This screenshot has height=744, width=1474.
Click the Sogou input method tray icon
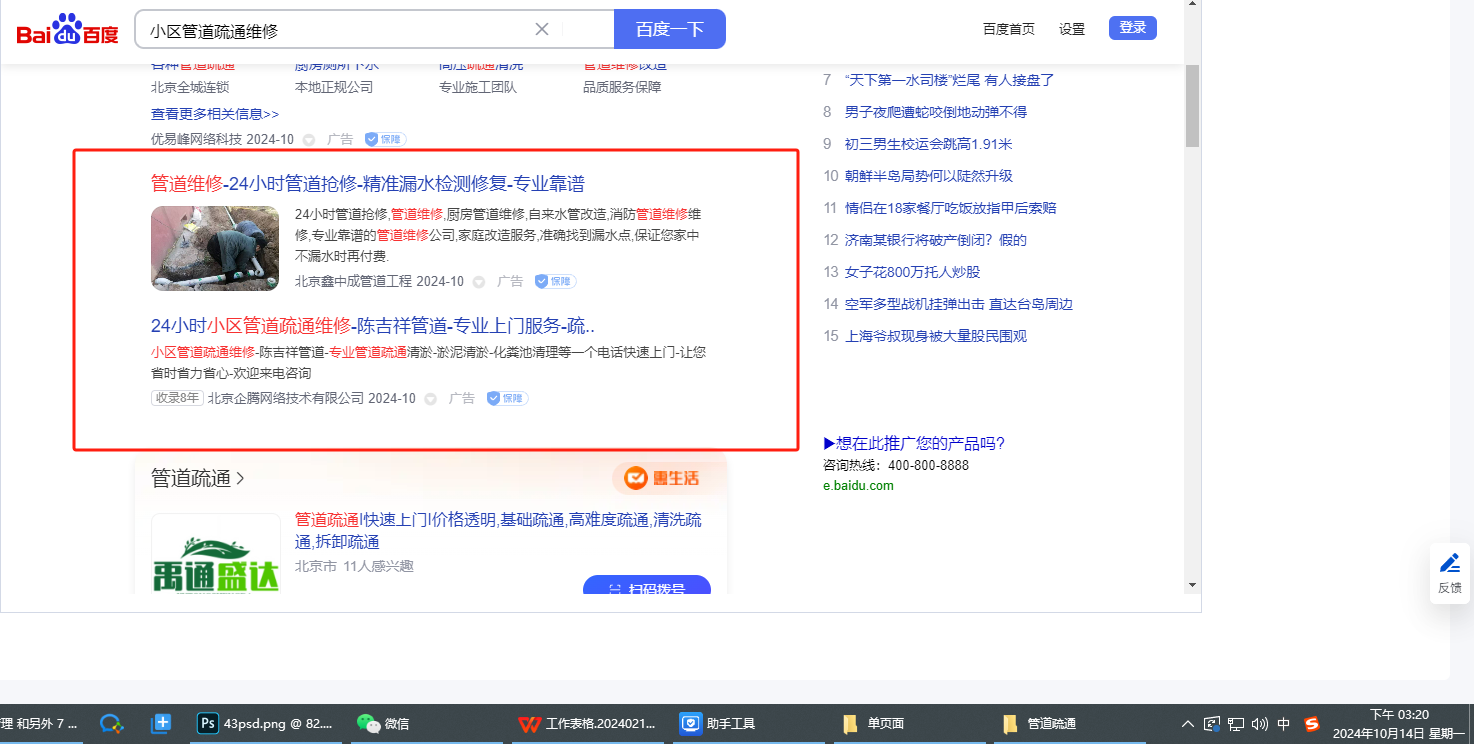(1311, 723)
